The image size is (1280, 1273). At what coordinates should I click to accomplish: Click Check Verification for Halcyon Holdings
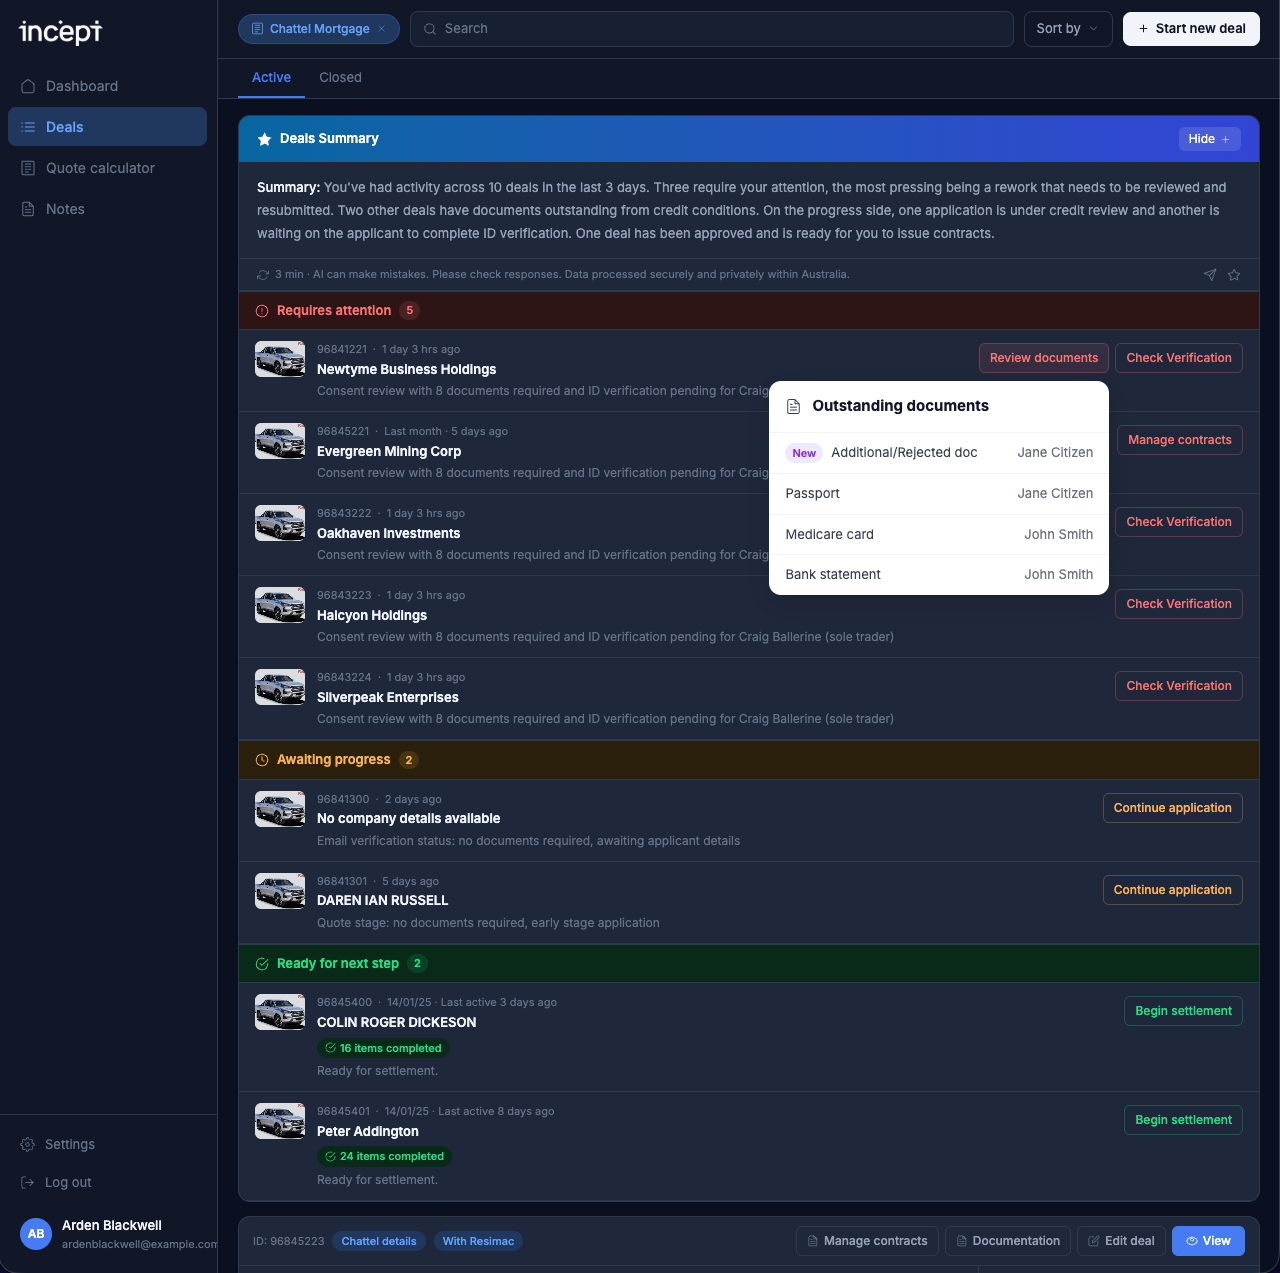pos(1179,604)
